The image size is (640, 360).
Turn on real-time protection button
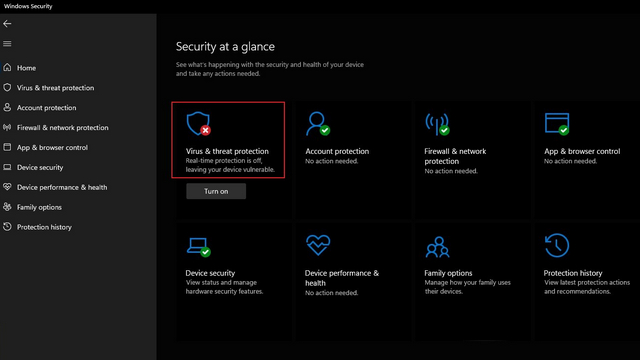coord(216,191)
